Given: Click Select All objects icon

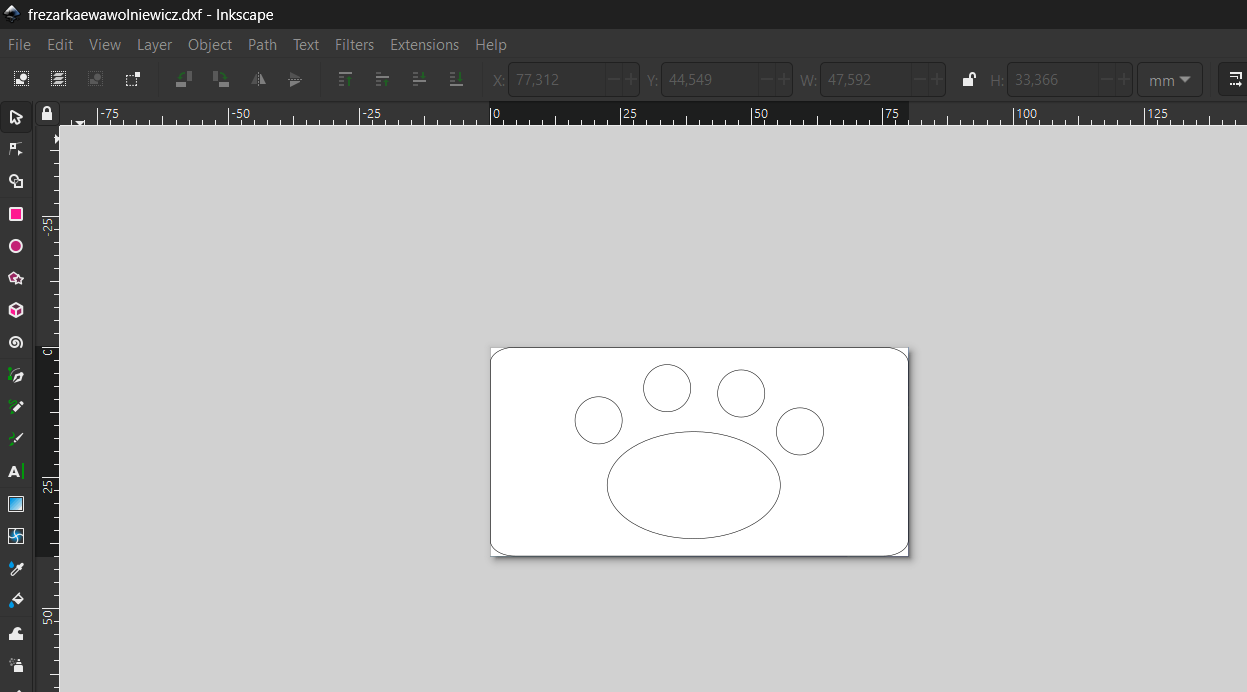Looking at the screenshot, I should 21,79.
